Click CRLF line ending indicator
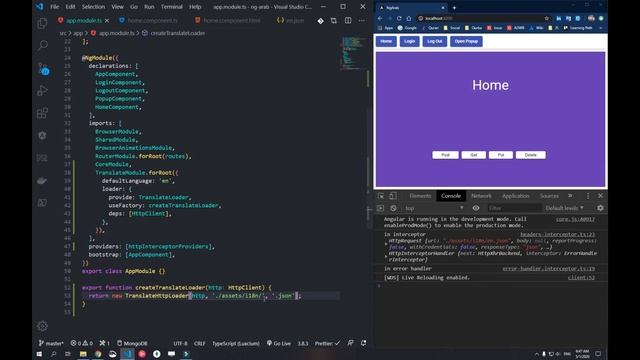 point(200,343)
